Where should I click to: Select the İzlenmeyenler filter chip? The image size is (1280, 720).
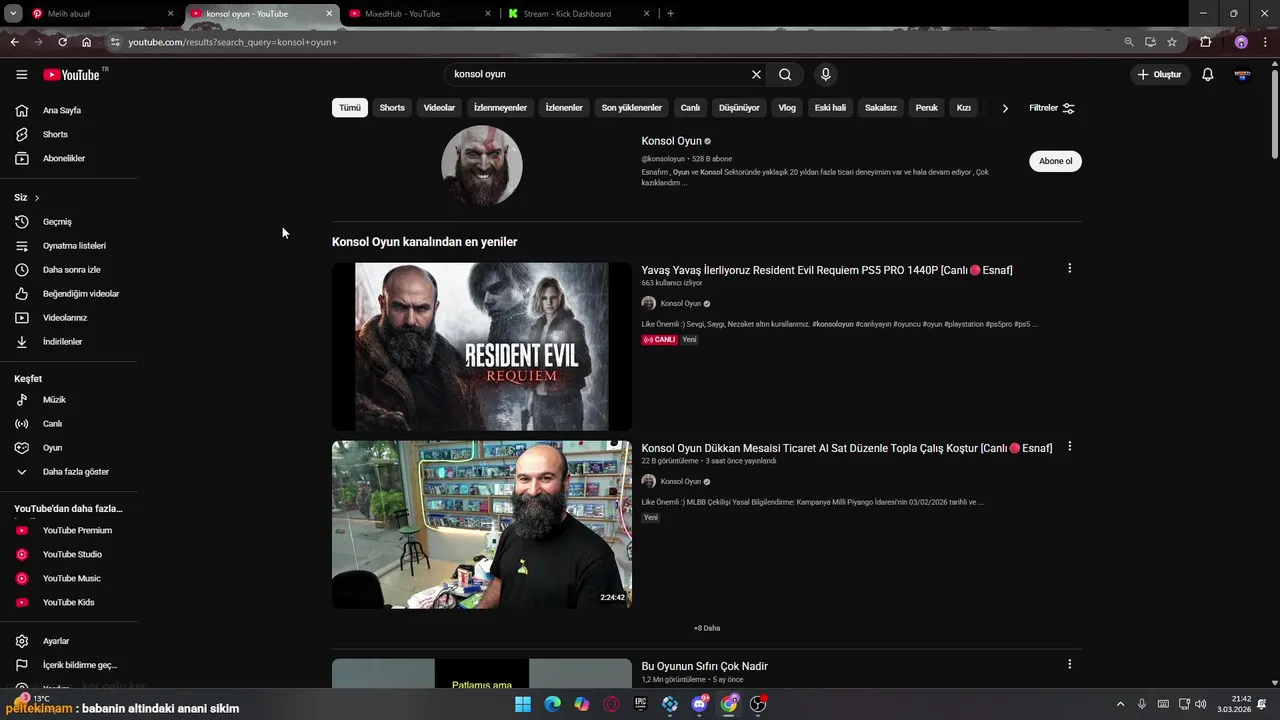click(500, 108)
